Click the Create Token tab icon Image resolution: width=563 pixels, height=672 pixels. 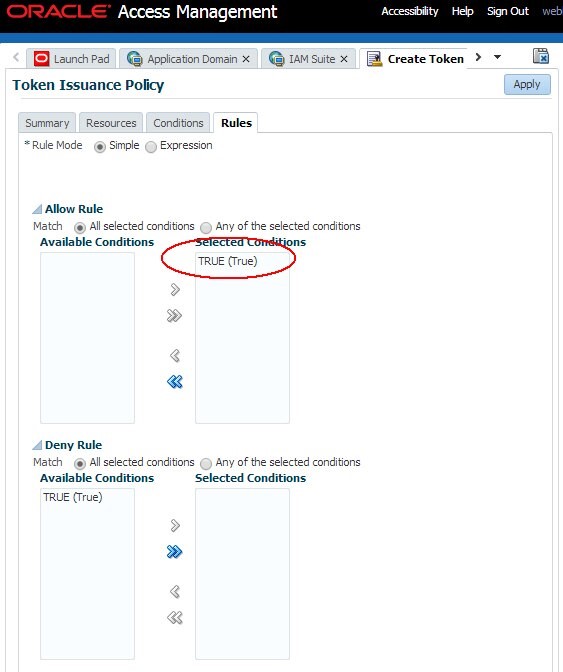[x=374, y=59]
